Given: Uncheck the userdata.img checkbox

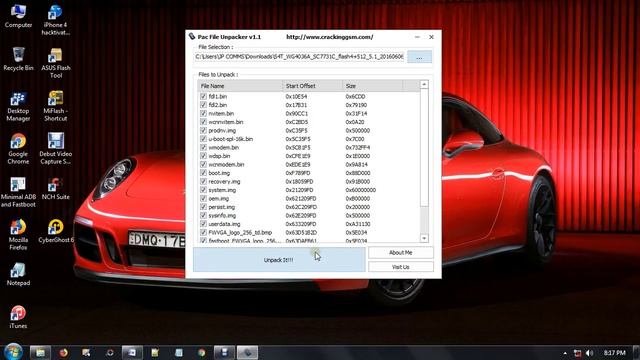Looking at the screenshot, I should click(x=203, y=224).
